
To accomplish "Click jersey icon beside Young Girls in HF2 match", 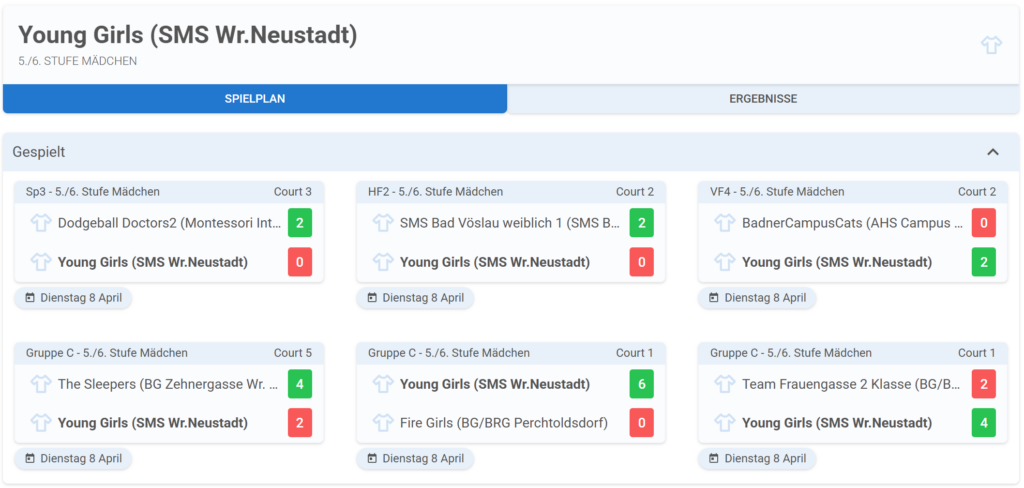I will pyautogui.click(x=383, y=262).
